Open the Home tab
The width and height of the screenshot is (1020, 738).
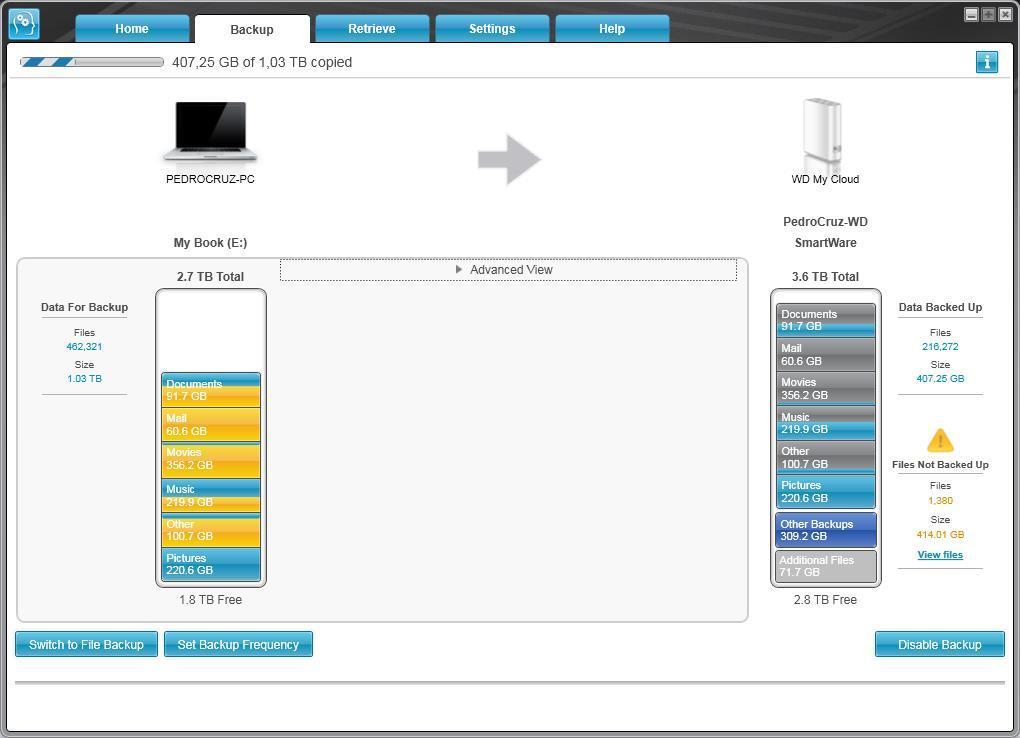click(132, 29)
